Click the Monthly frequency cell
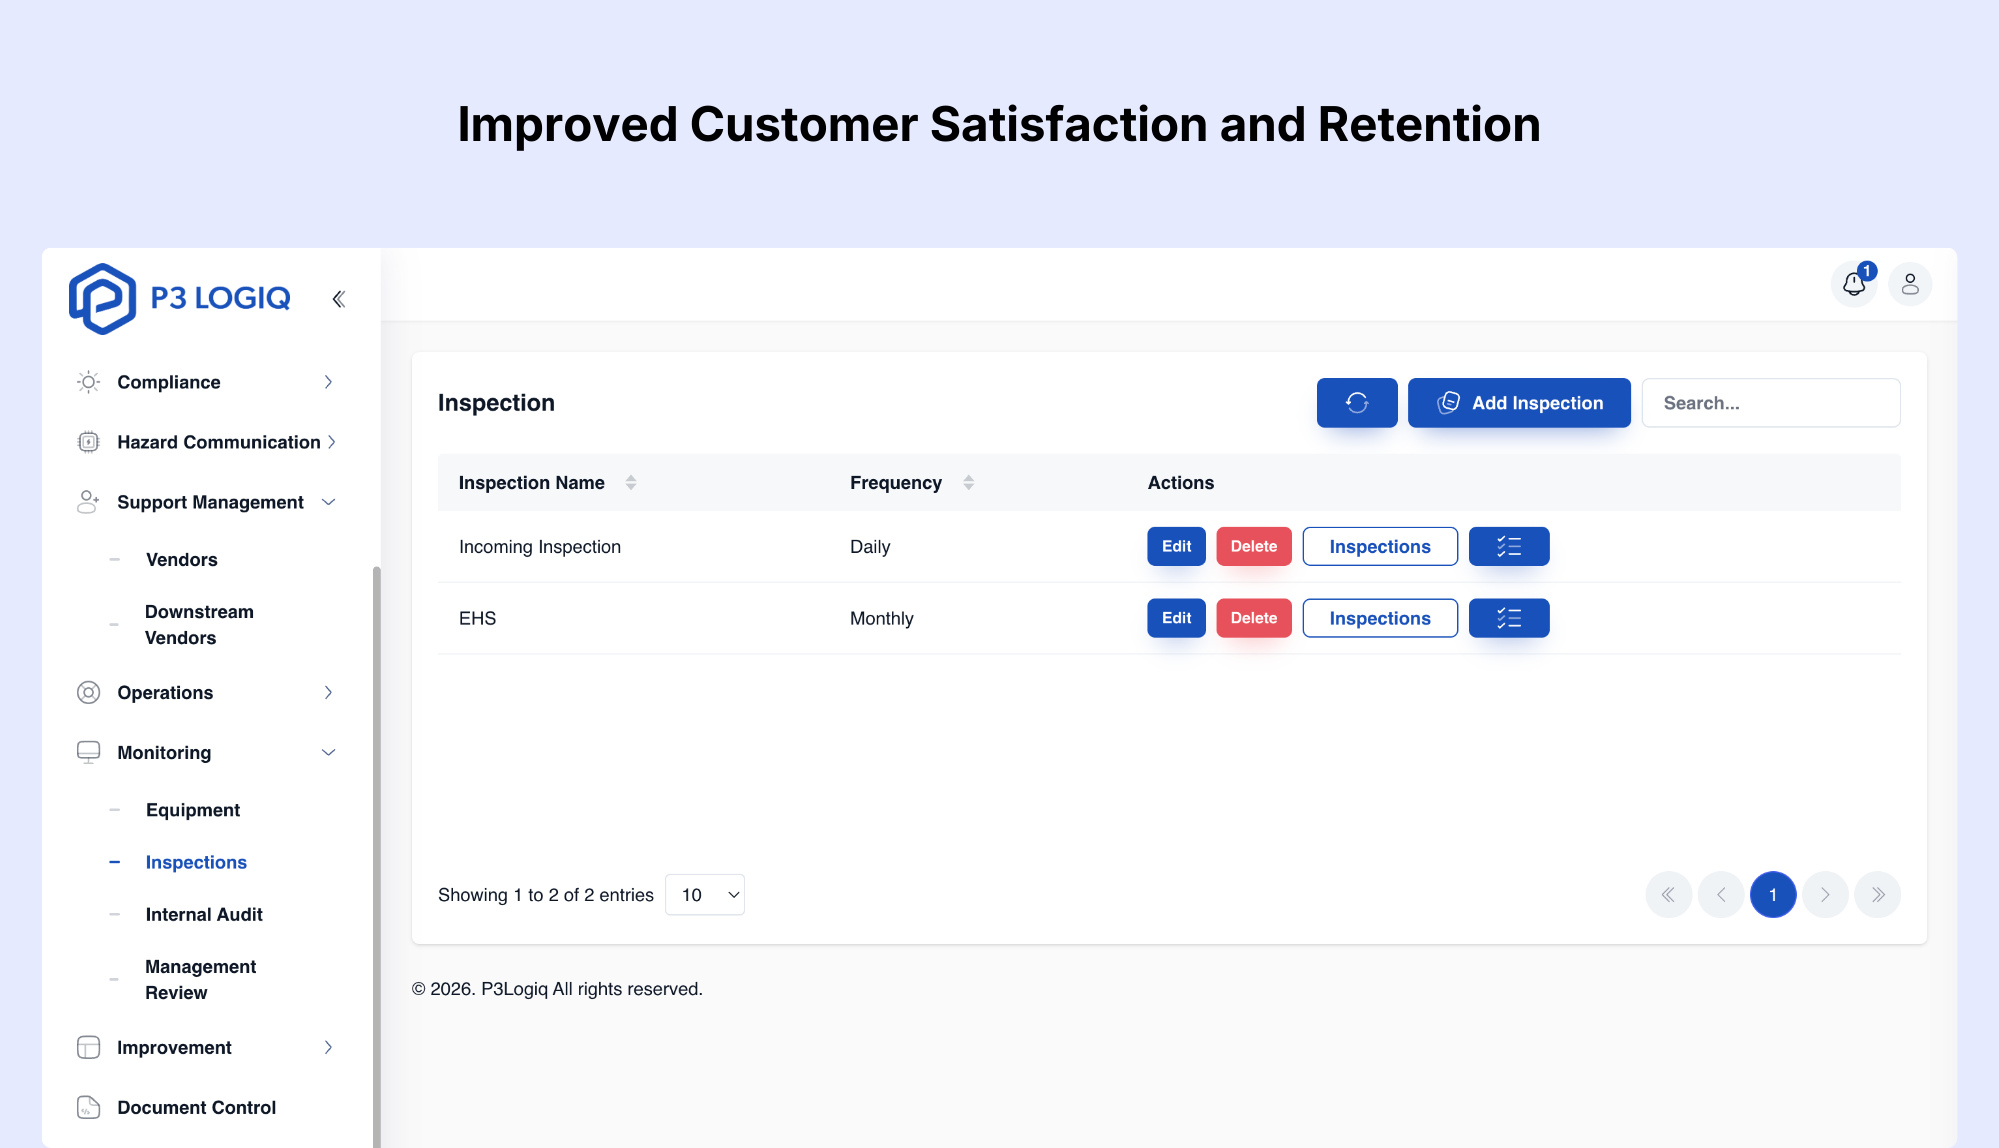The image size is (1999, 1148). [881, 619]
